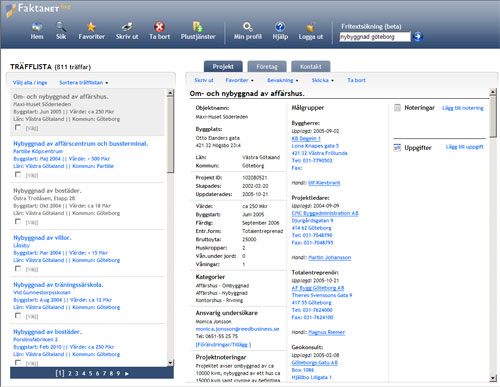Click Logga ut padlock icon
The image size is (500, 387).
(x=310, y=27)
